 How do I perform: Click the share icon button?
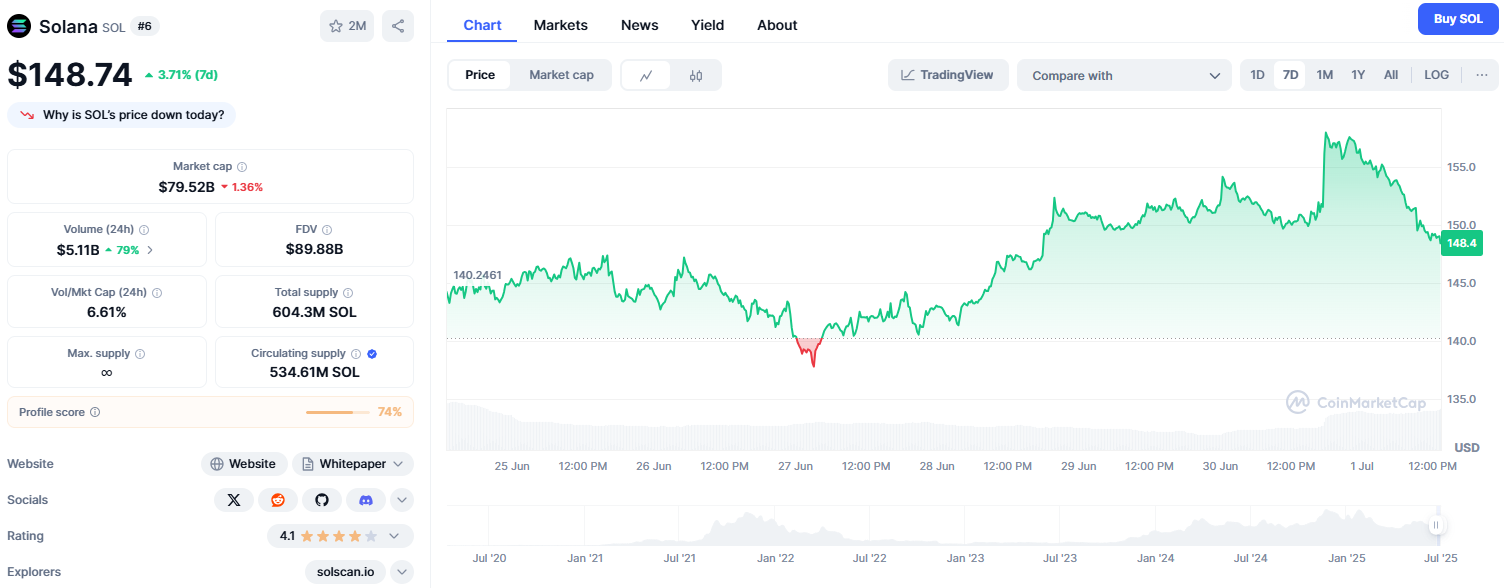point(398,26)
